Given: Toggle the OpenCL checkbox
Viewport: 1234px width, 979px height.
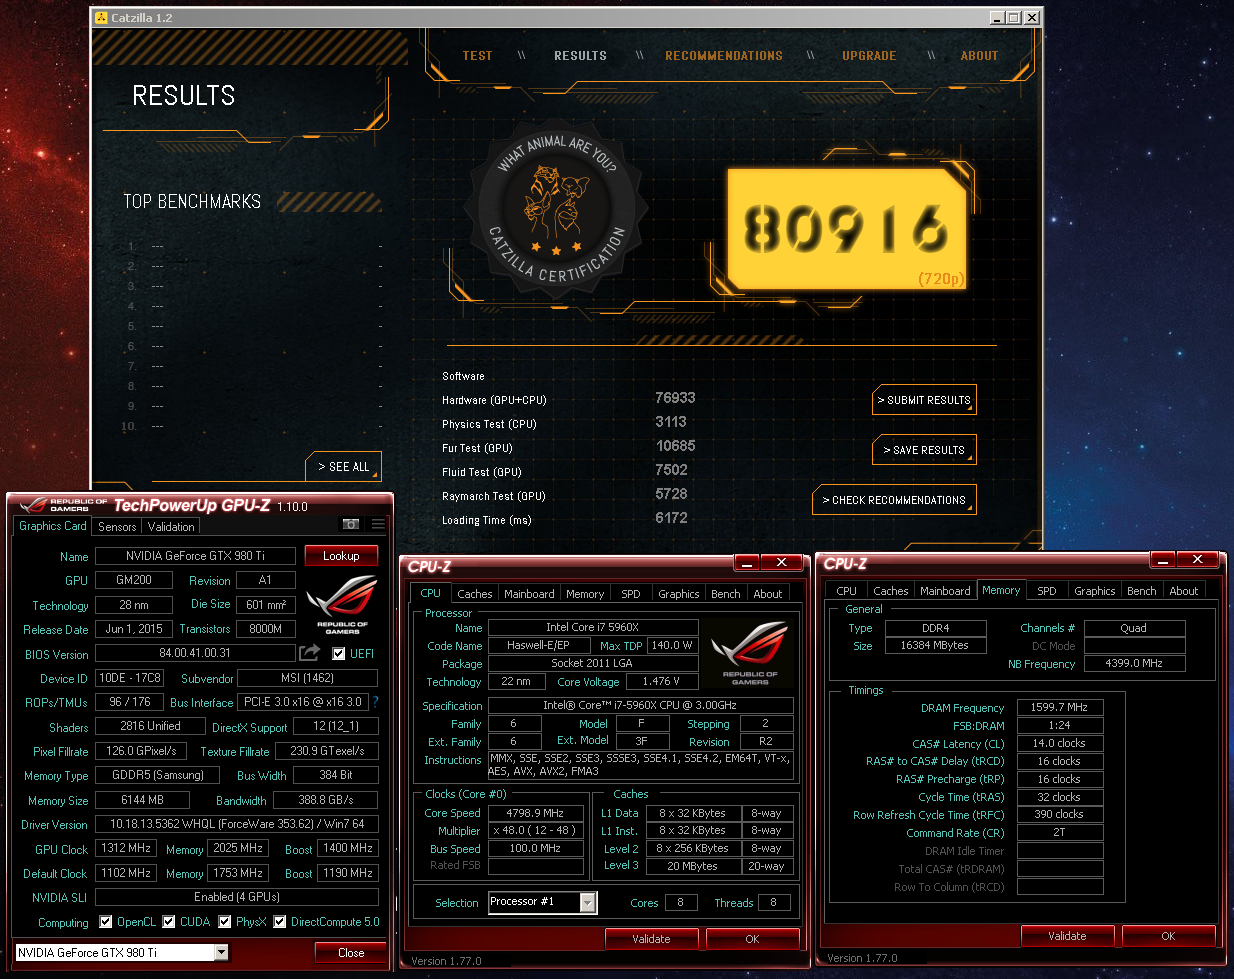Looking at the screenshot, I should coord(106,922).
